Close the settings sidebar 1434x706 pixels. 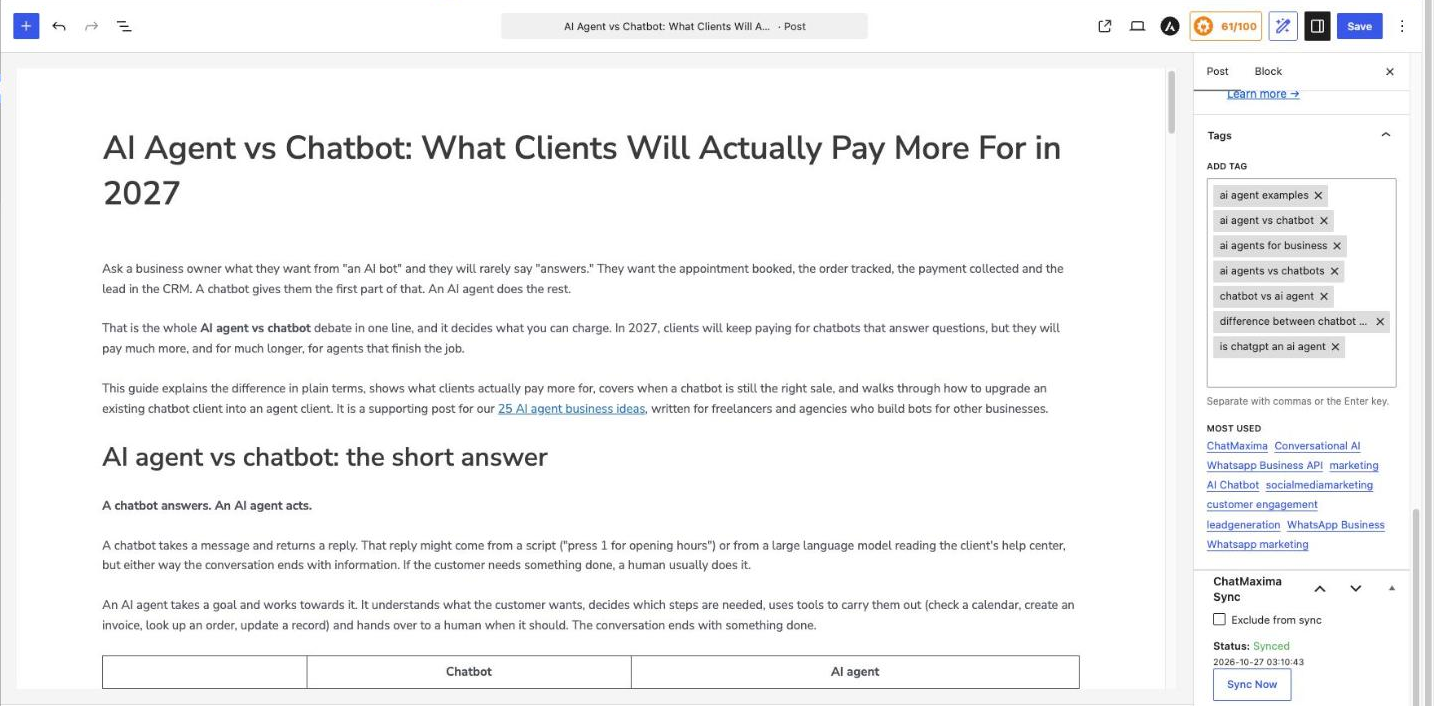[1389, 71]
